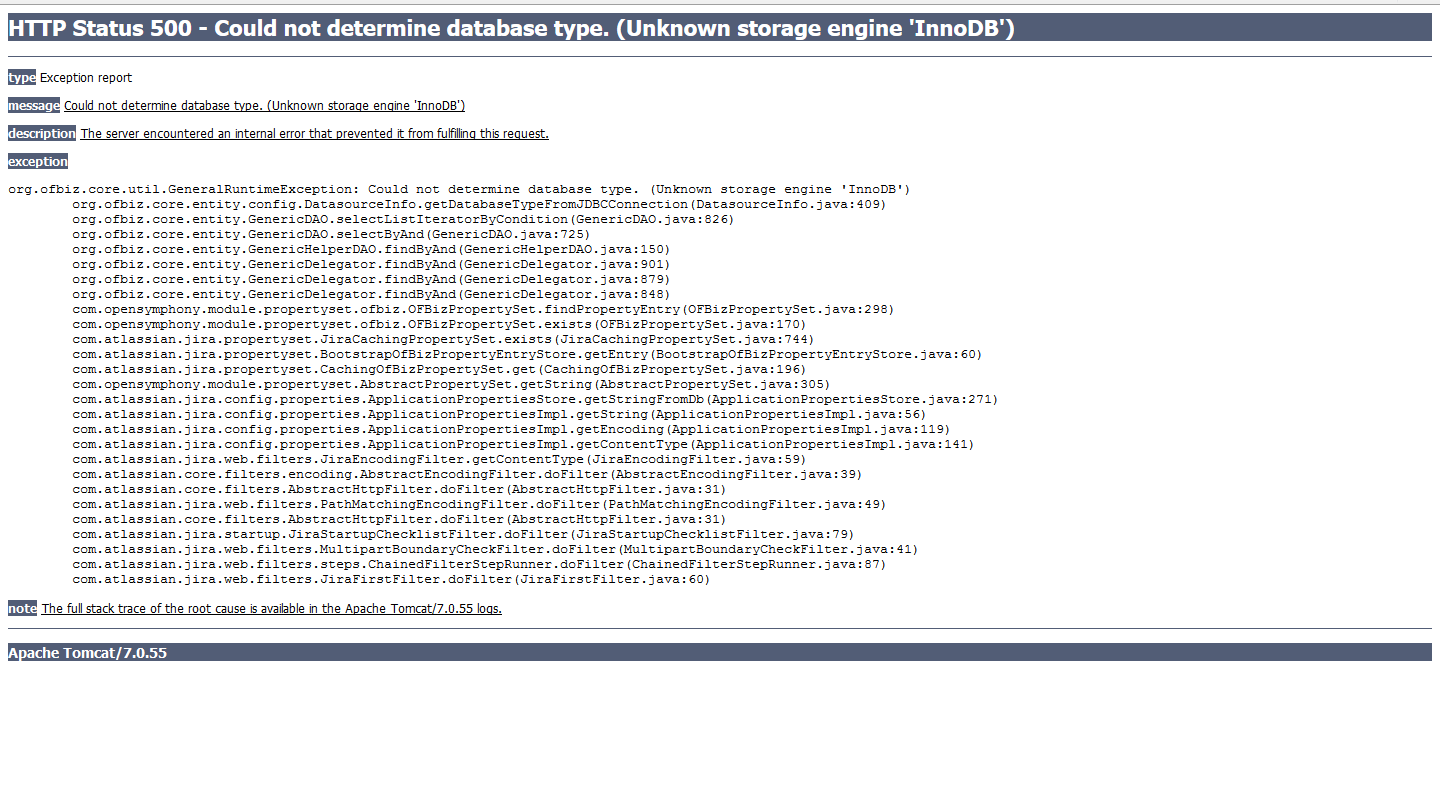Click the ApplicationPropertiesImpl.java:119 trace line
This screenshot has width=1440, height=787.
click(x=511, y=429)
